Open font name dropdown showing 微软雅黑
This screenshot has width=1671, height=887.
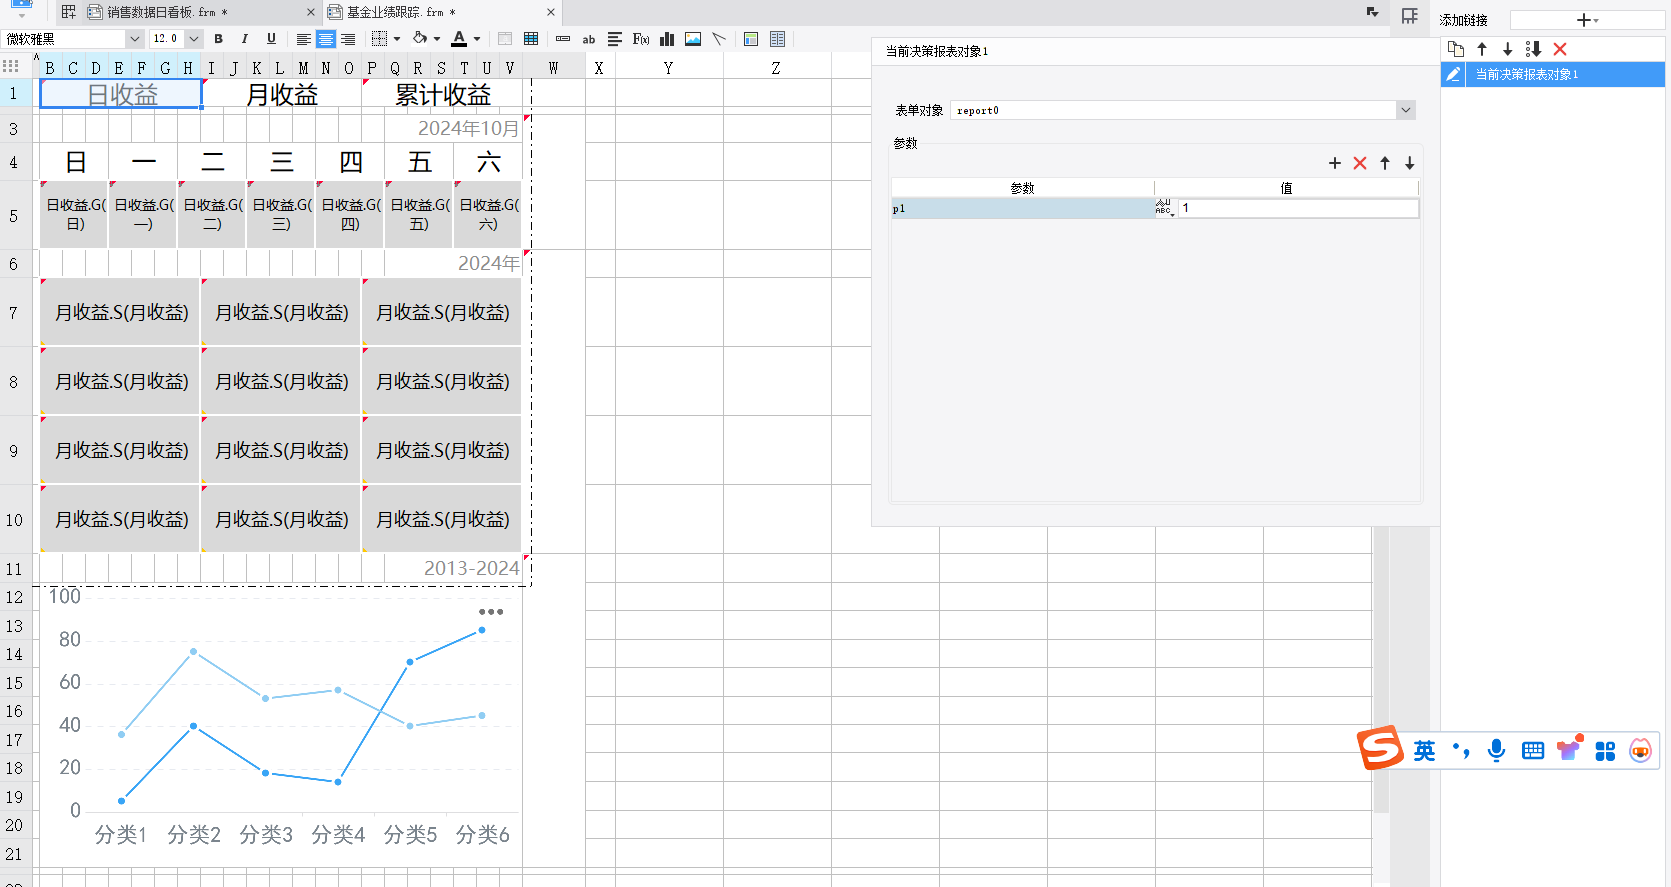(135, 39)
